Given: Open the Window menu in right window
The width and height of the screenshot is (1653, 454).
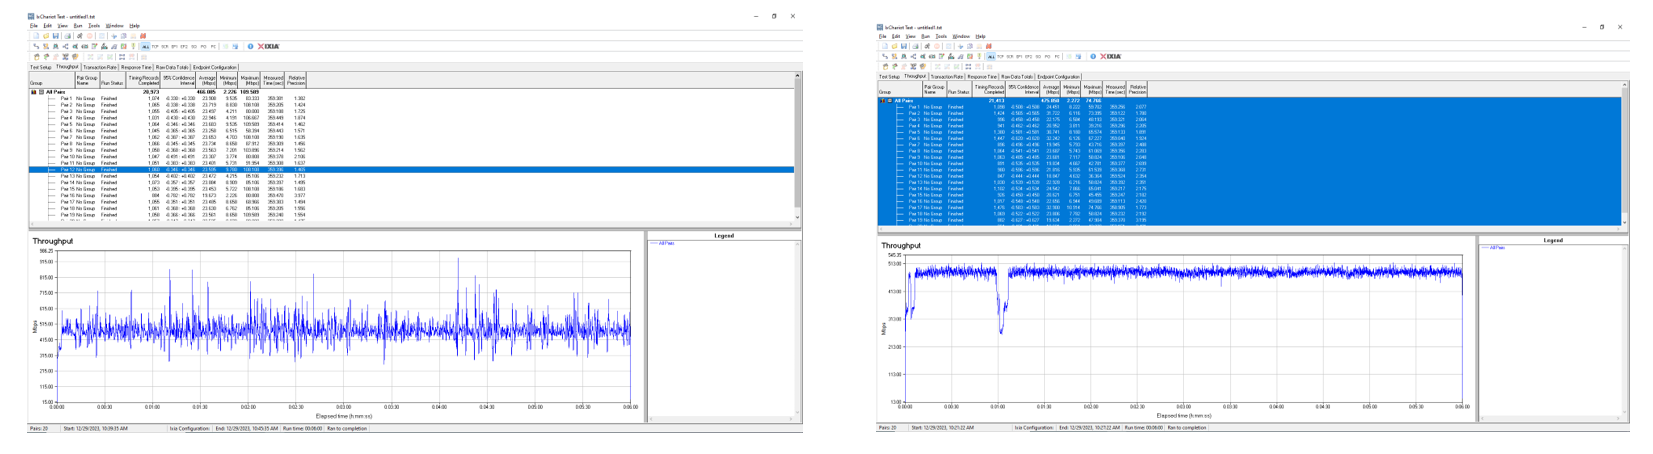Looking at the screenshot, I should [x=961, y=36].
